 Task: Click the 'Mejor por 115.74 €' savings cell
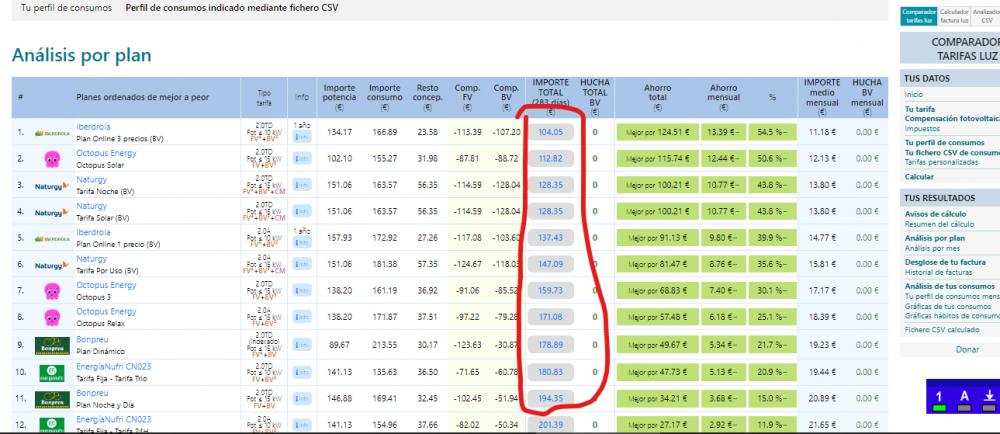pos(657,159)
